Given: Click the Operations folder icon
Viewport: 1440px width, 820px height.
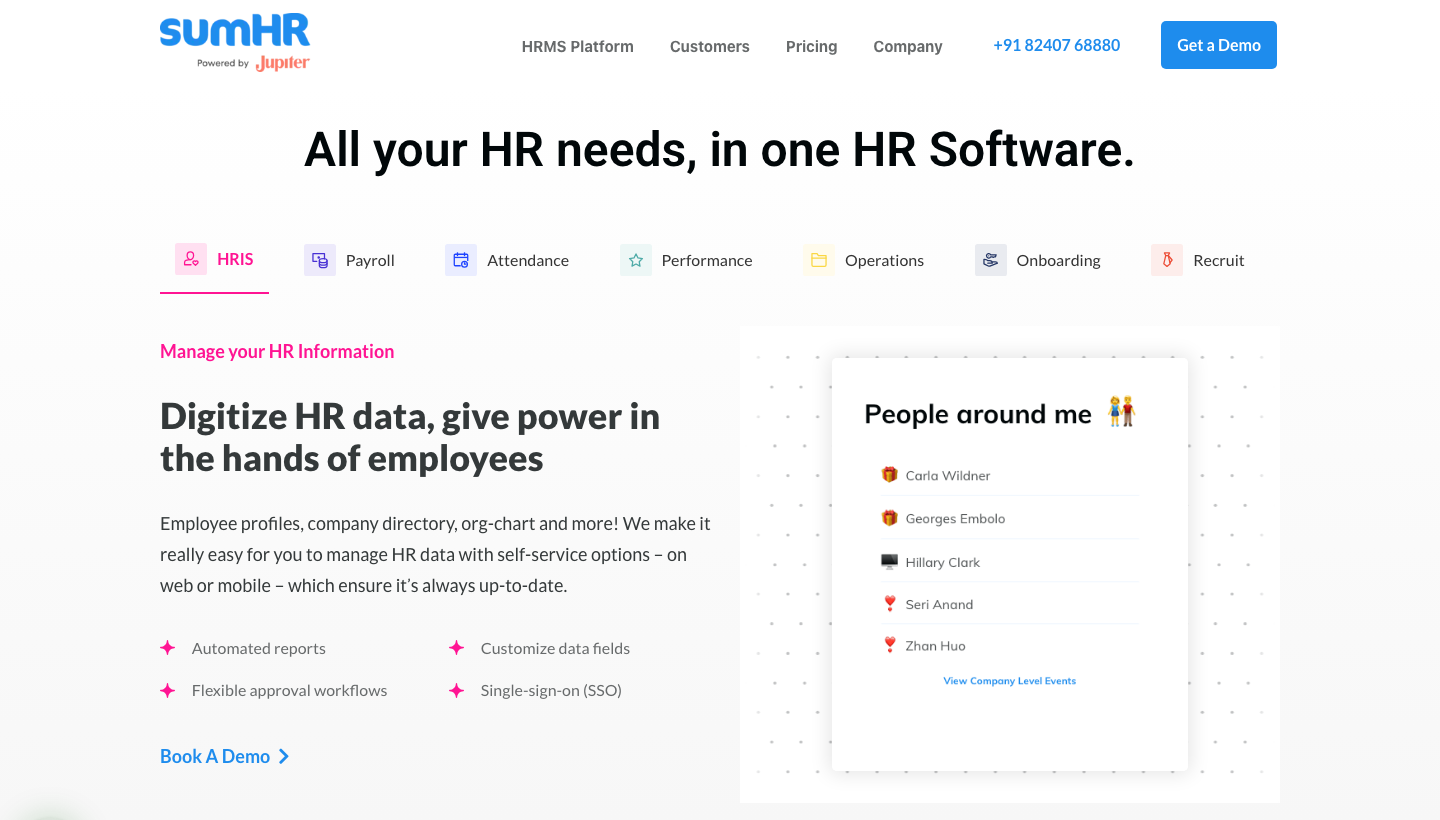Looking at the screenshot, I should pyautogui.click(x=819, y=260).
